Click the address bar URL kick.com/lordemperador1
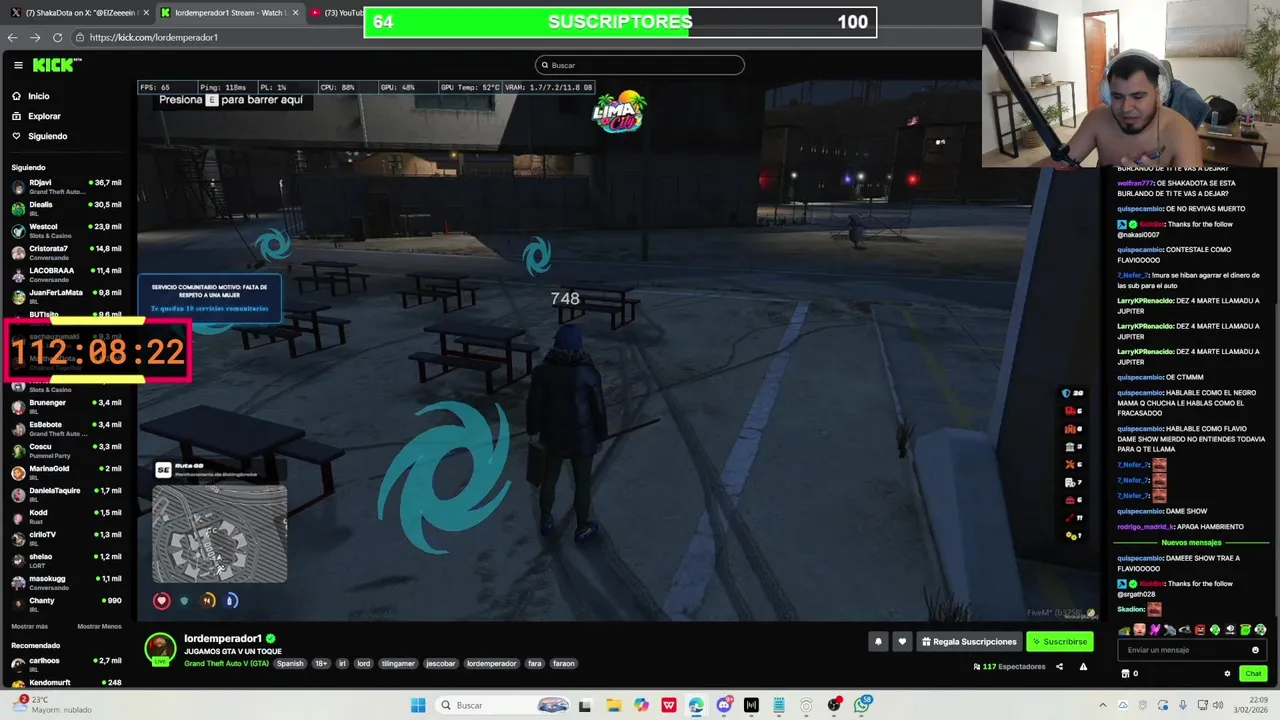Image resolution: width=1280 pixels, height=720 pixels. pos(153,37)
